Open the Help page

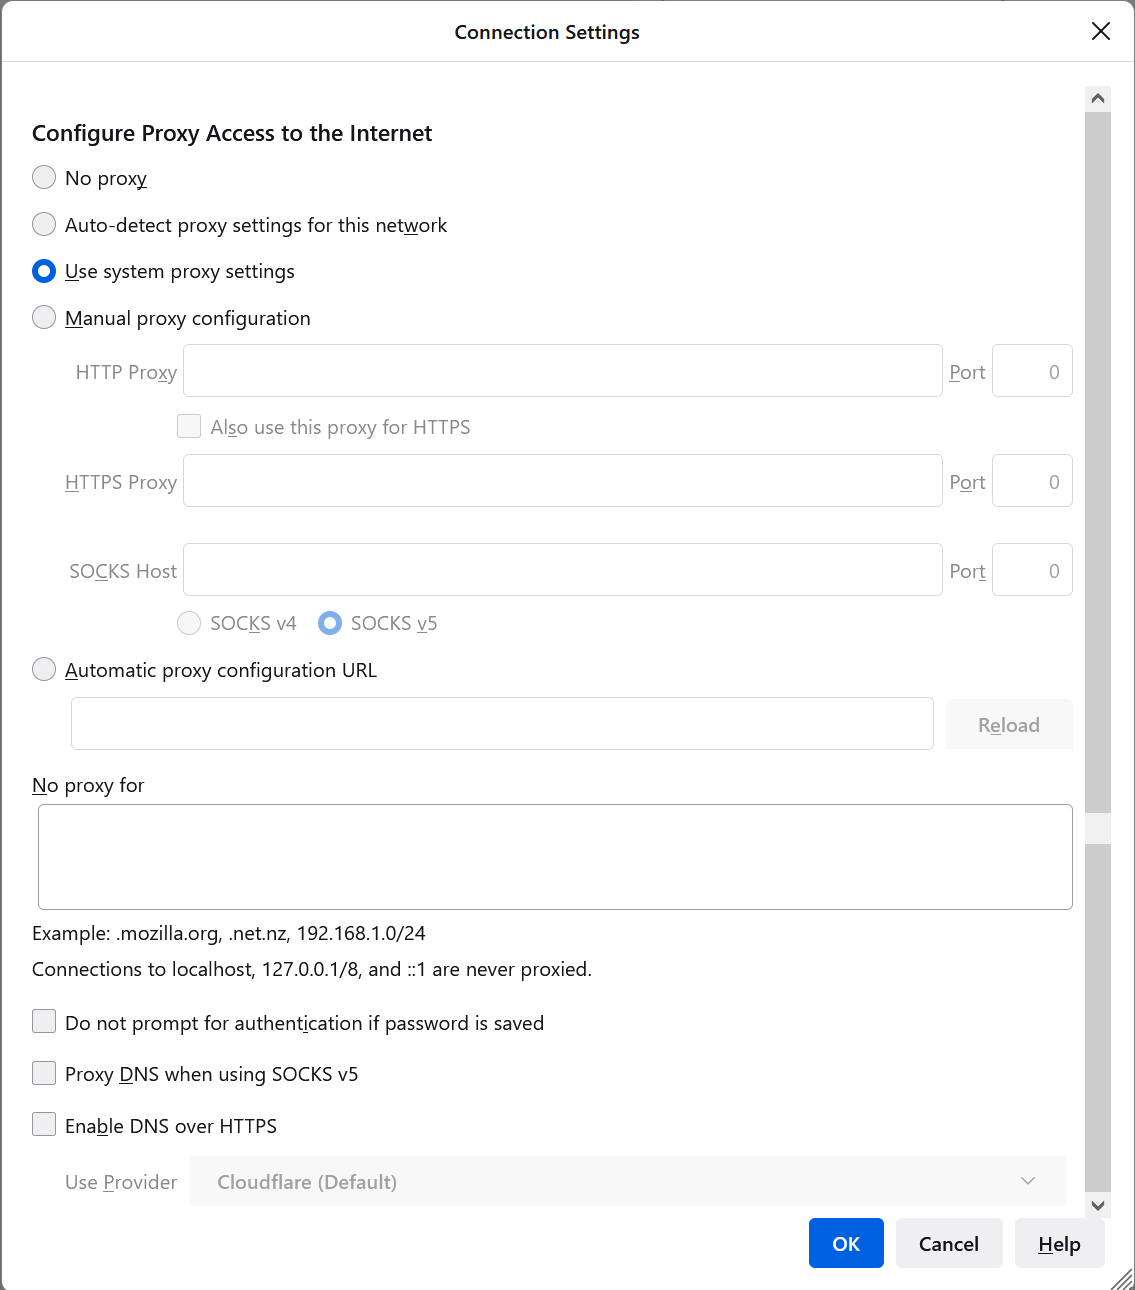(x=1059, y=1243)
